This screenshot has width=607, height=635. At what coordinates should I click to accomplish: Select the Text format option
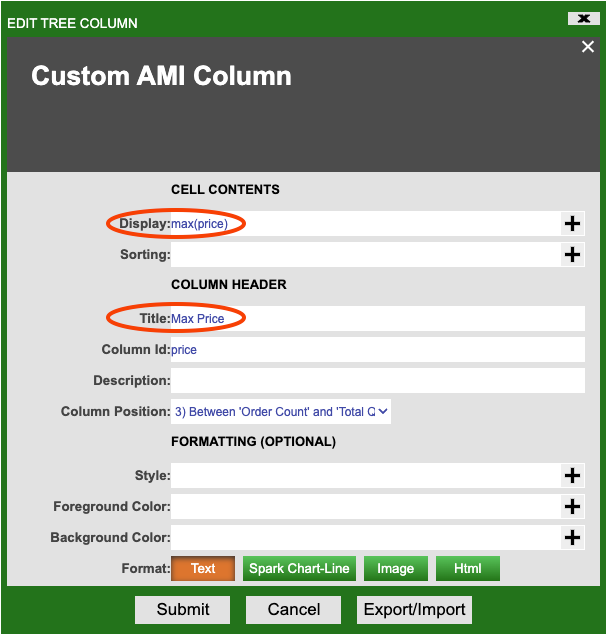click(203, 569)
